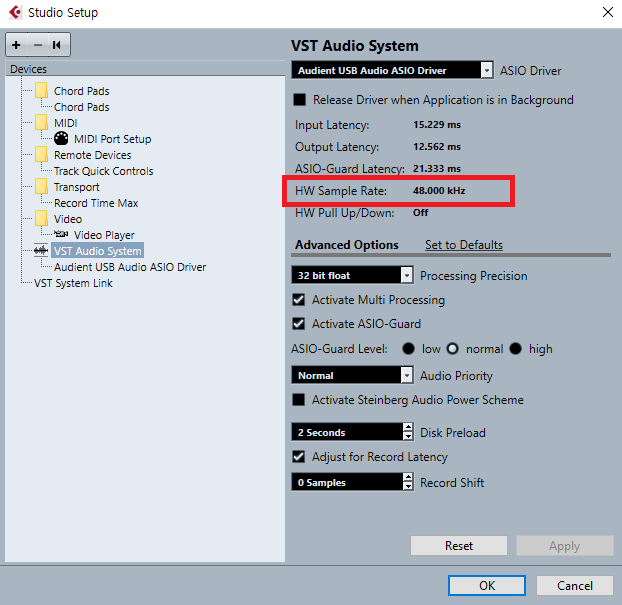Viewport: 622px width, 605px height.
Task: Click the Video Player camera icon
Action: 61,234
